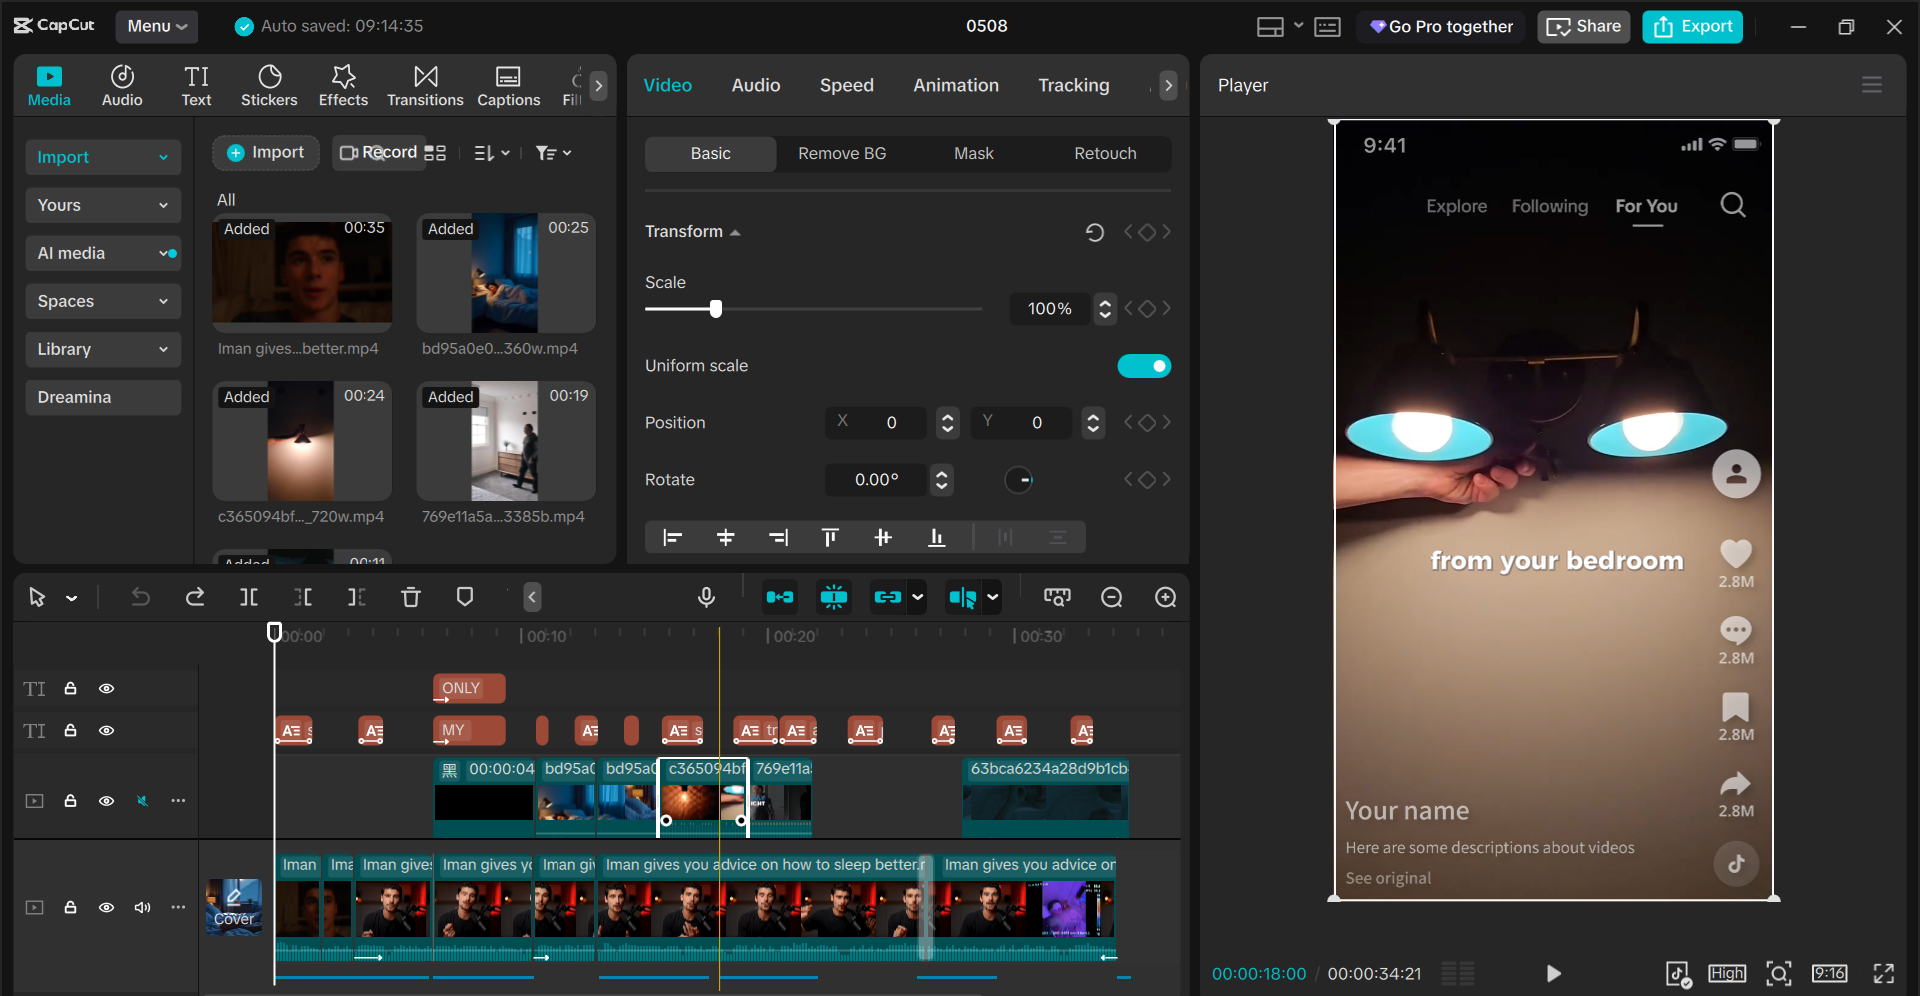
Task: Select the Remove BG tab
Action: [x=842, y=153]
